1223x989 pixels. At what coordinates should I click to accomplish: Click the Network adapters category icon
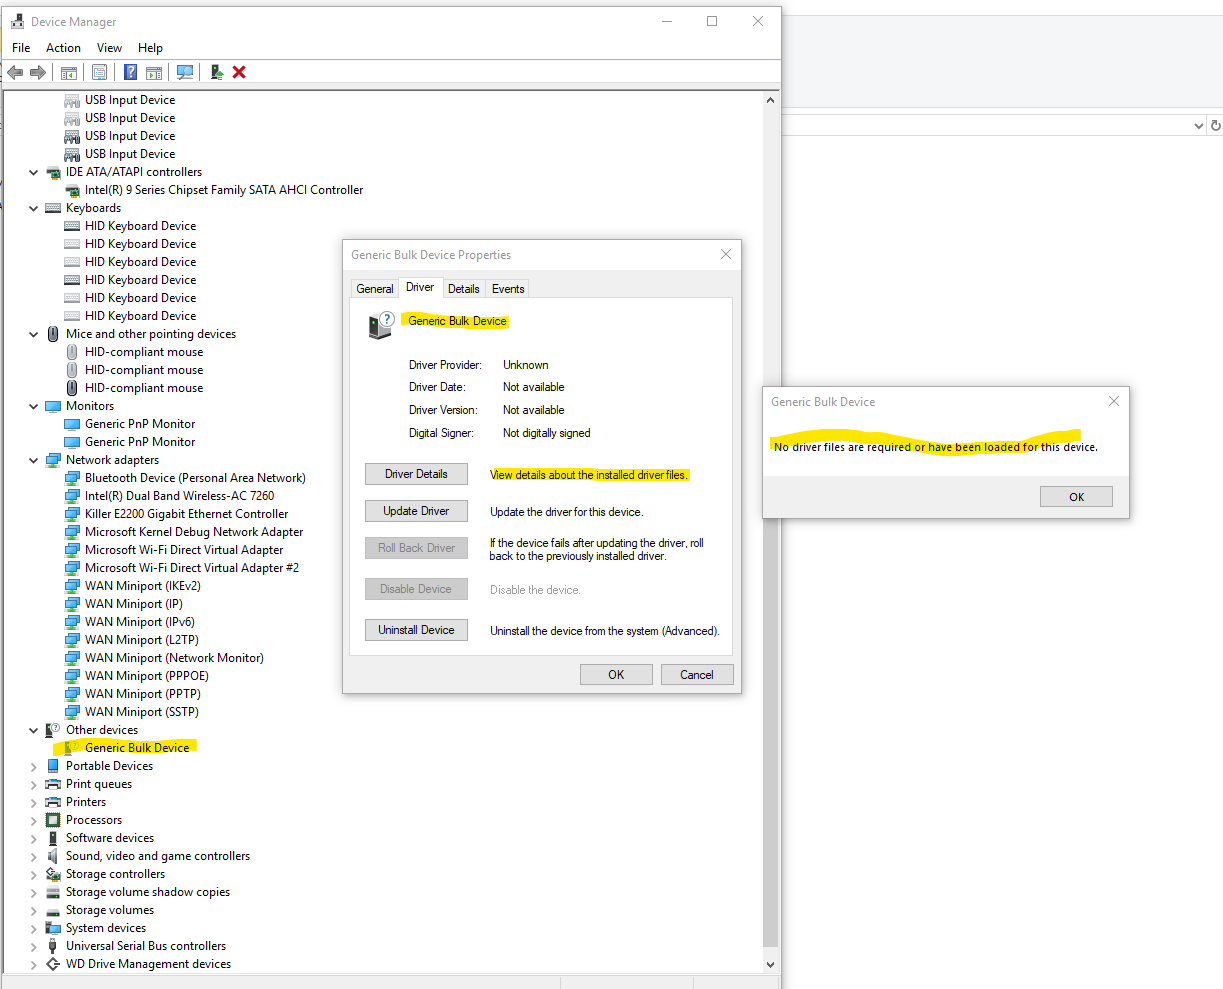click(53, 460)
